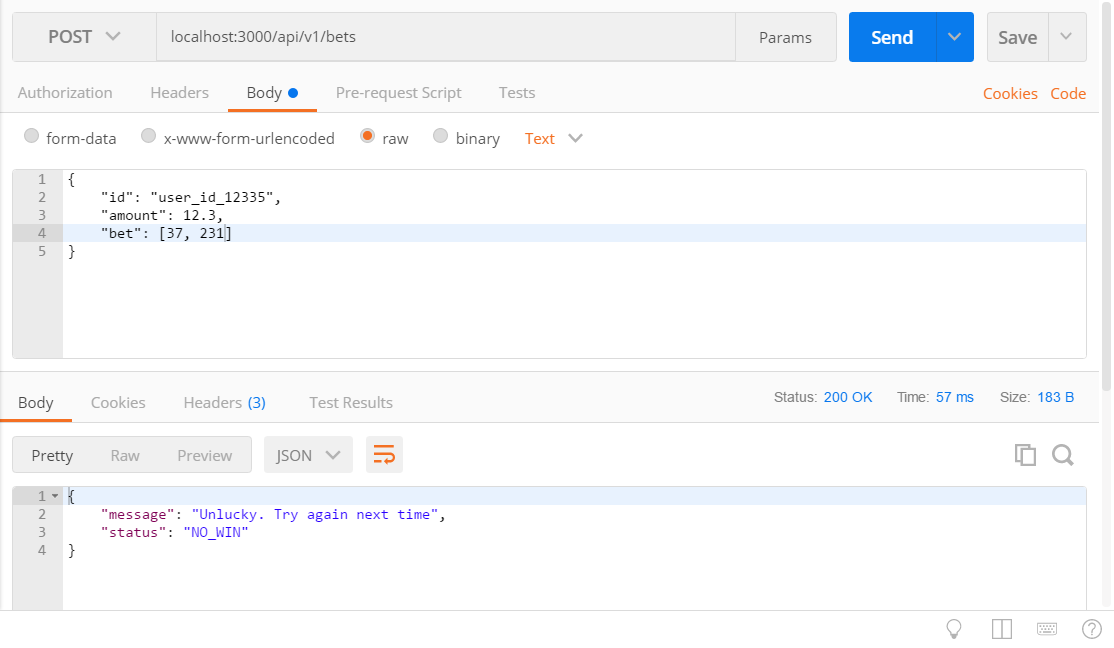Select the response Body tab
Viewport: 1114px width, 648px height.
point(36,403)
